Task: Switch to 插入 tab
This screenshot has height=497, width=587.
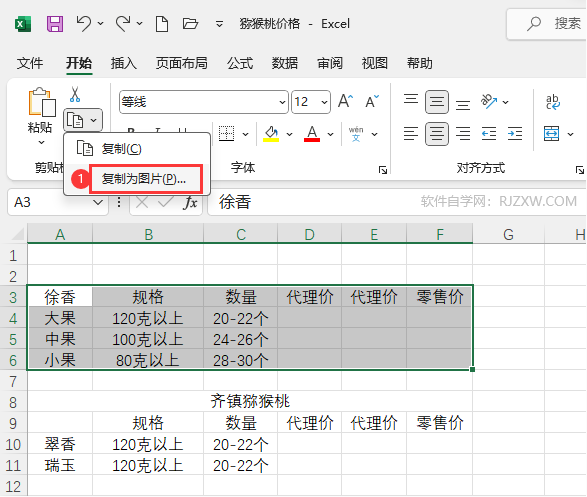Action: pos(124,63)
